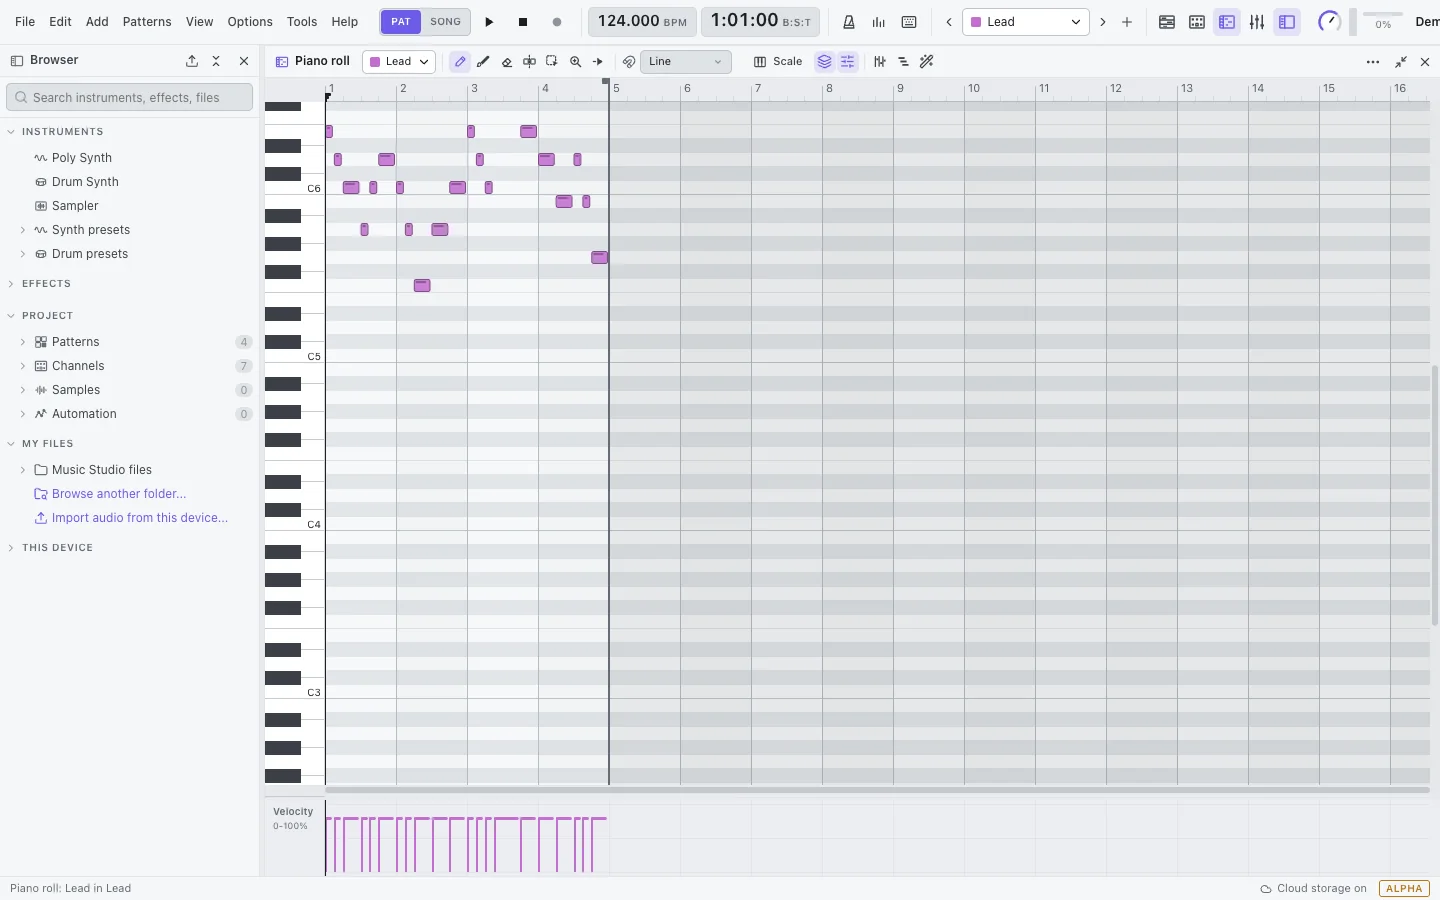
Task: Toggle ghost notes layers button
Action: click(x=824, y=62)
